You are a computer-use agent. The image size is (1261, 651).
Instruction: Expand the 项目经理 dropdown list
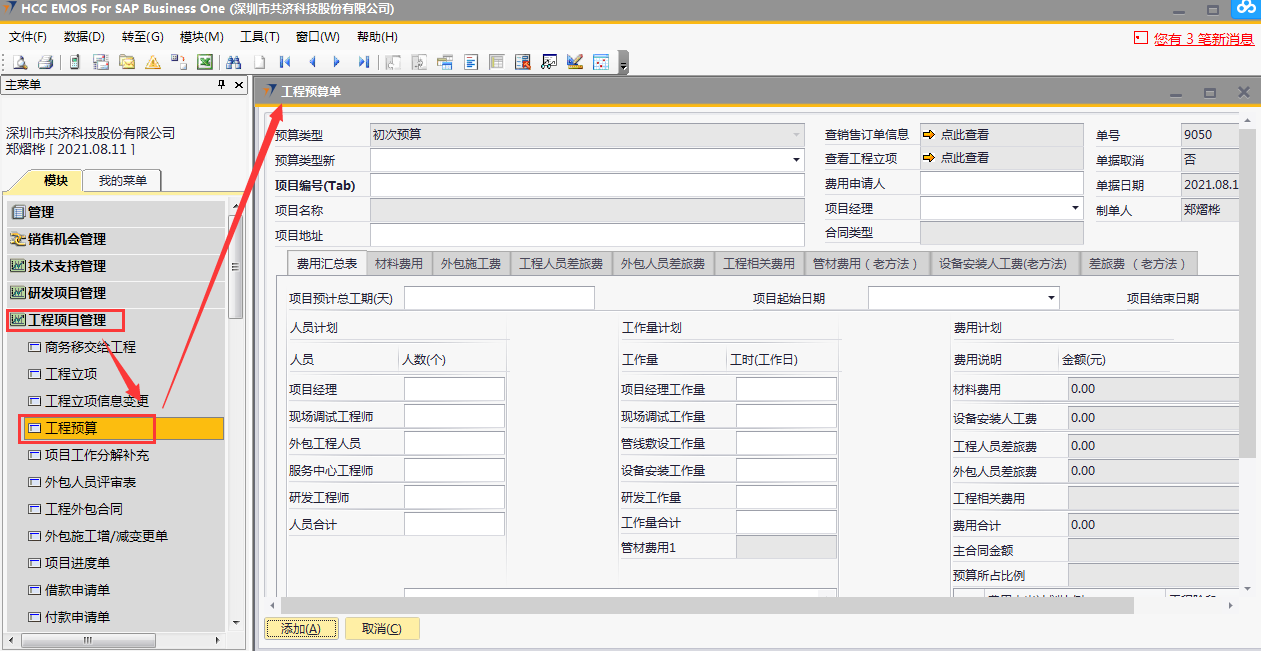tap(1076, 208)
